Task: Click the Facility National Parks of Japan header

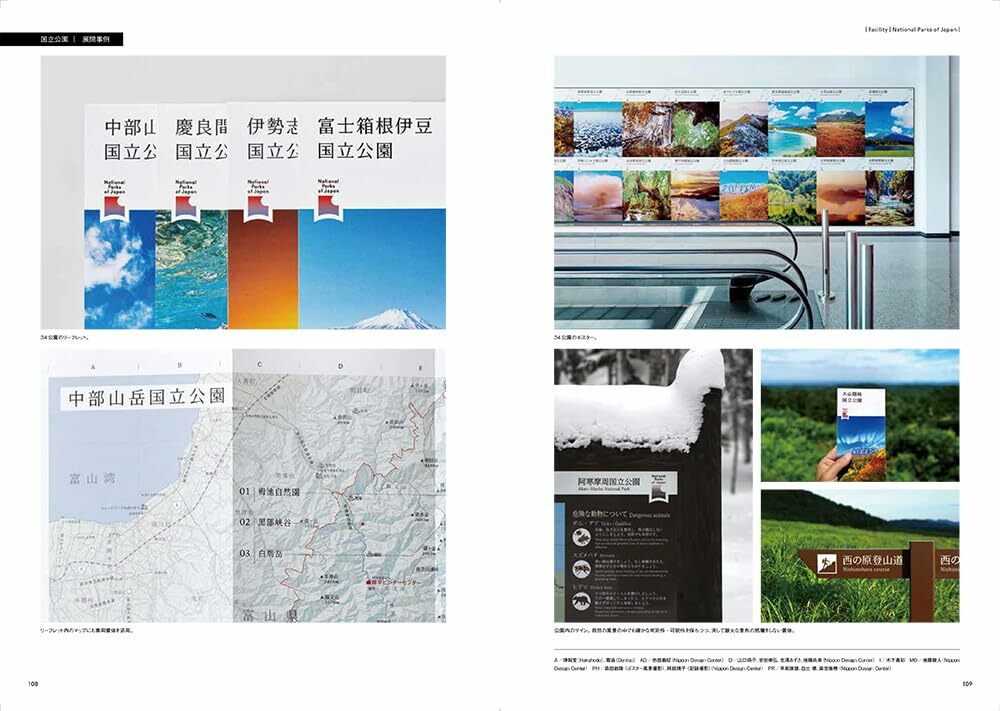Action: [x=910, y=29]
